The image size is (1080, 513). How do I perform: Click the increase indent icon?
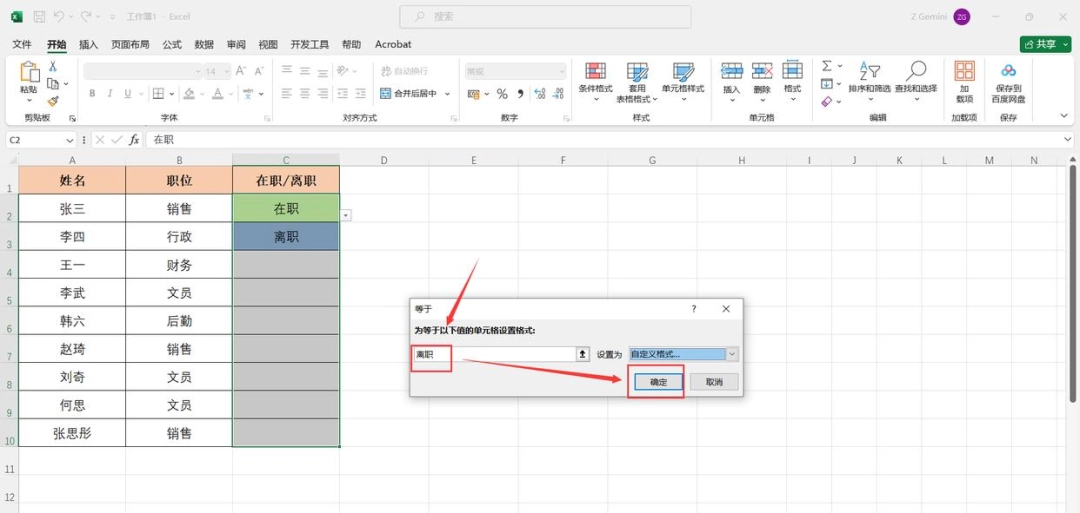360,94
